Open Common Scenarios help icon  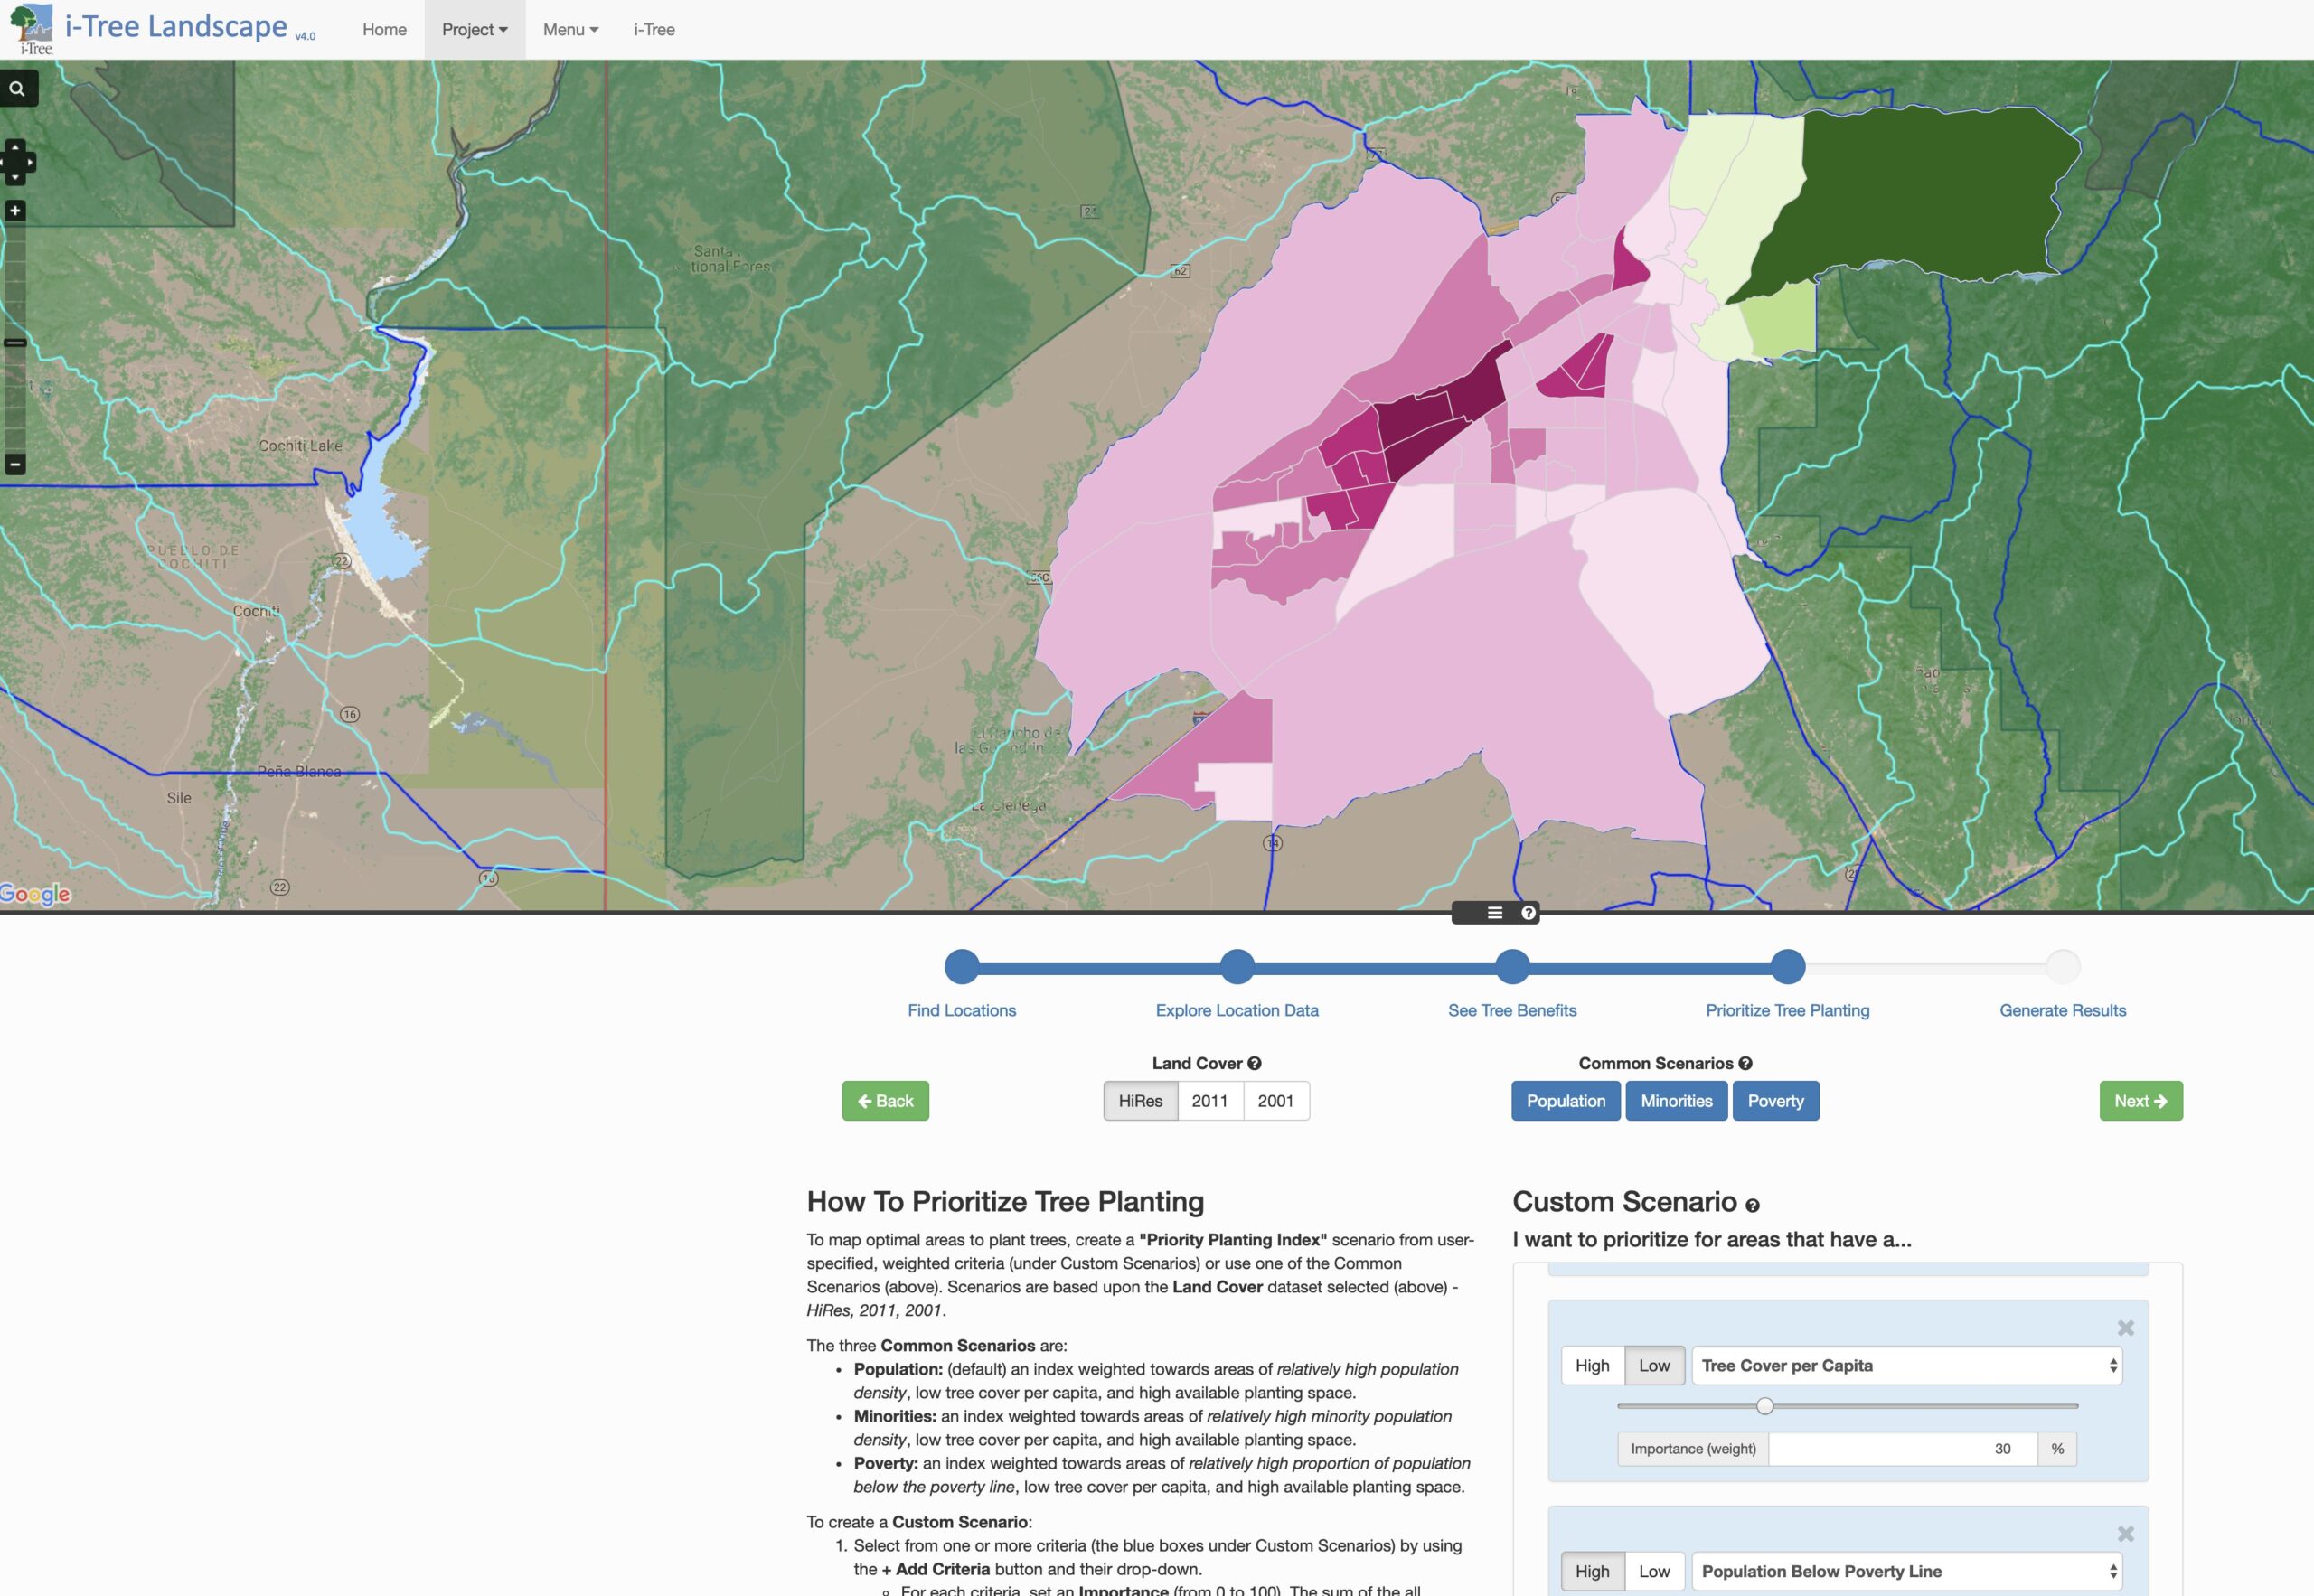click(1745, 1063)
